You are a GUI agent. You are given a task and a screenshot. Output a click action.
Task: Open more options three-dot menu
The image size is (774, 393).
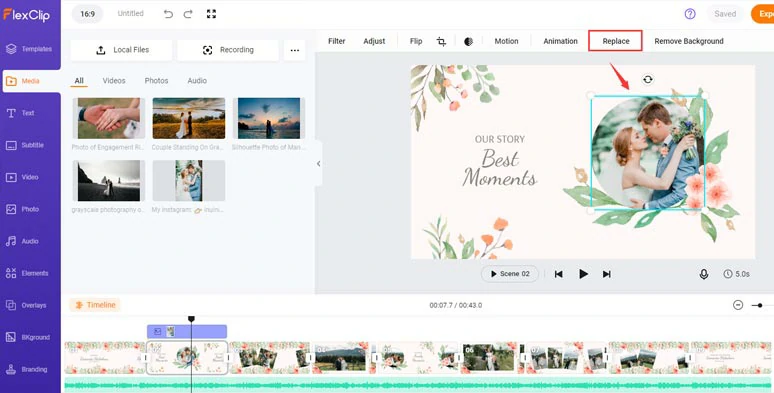point(295,50)
